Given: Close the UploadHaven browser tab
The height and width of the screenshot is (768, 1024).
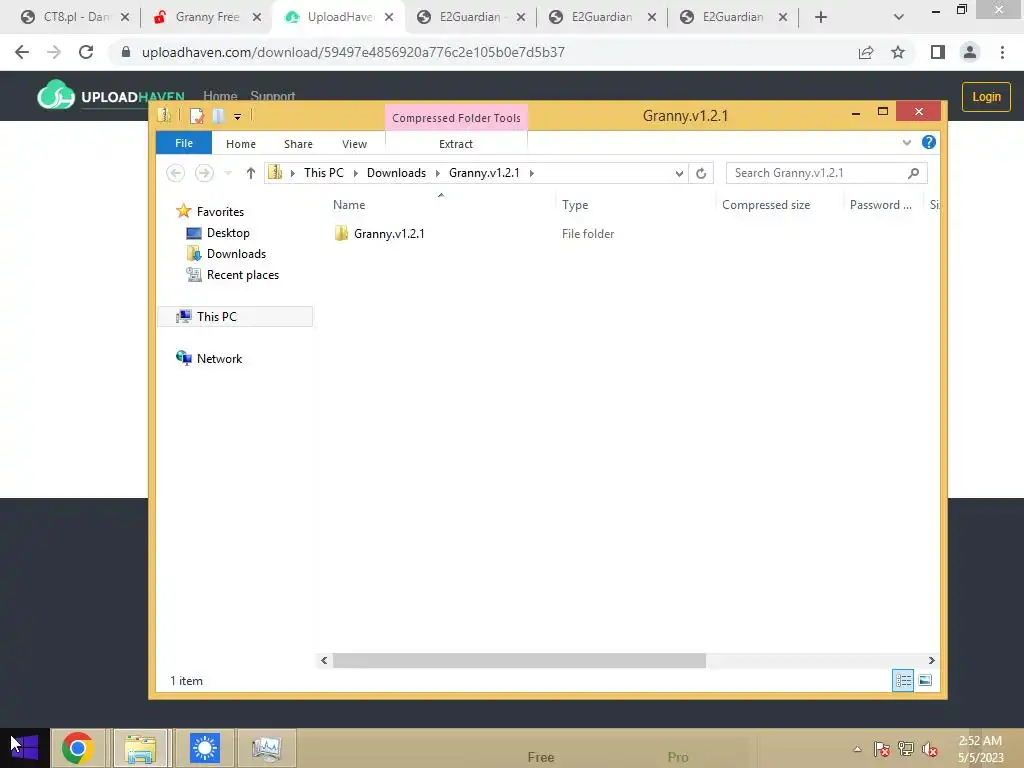Looking at the screenshot, I should (389, 17).
